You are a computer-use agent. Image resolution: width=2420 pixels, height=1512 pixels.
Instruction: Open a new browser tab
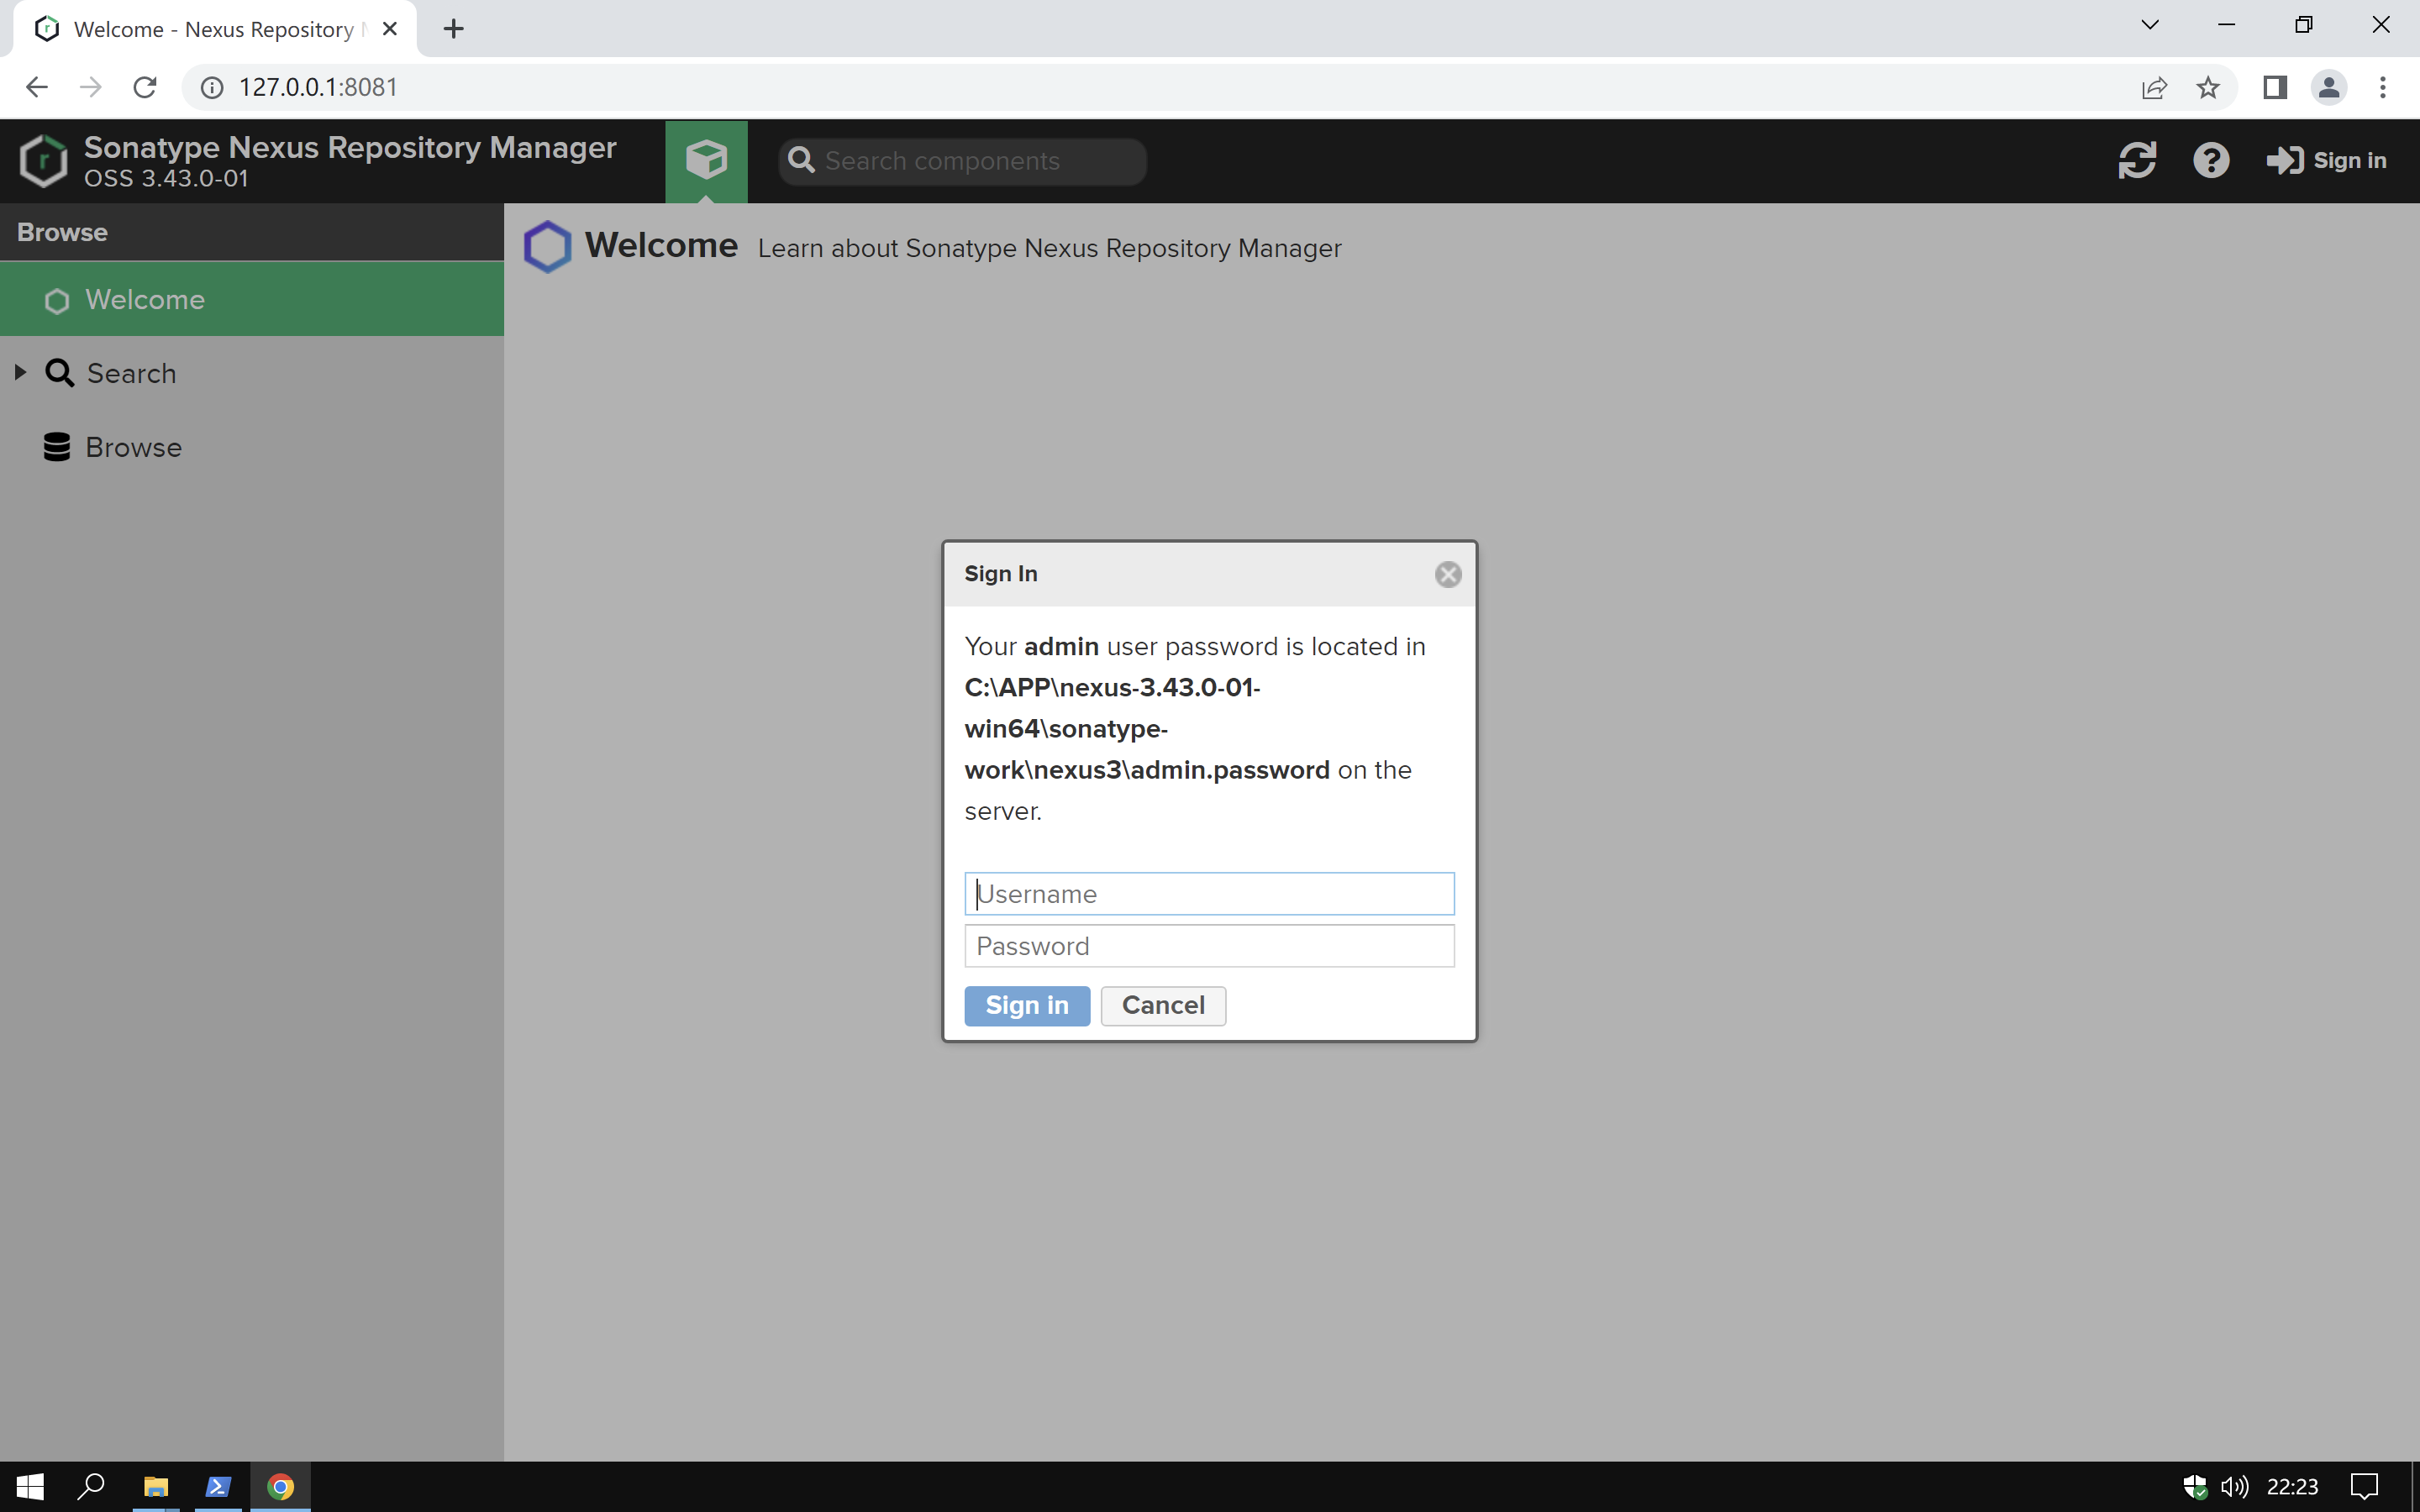coord(453,29)
